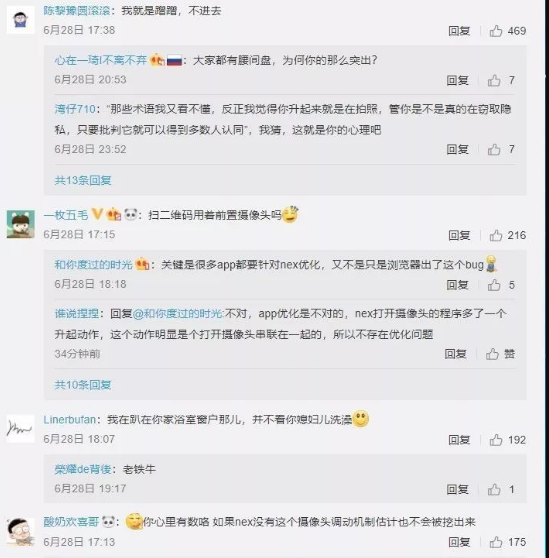Reply to 和你度过的时光's comment at 18:18
This screenshot has height=558, width=549.
pyautogui.click(x=458, y=285)
